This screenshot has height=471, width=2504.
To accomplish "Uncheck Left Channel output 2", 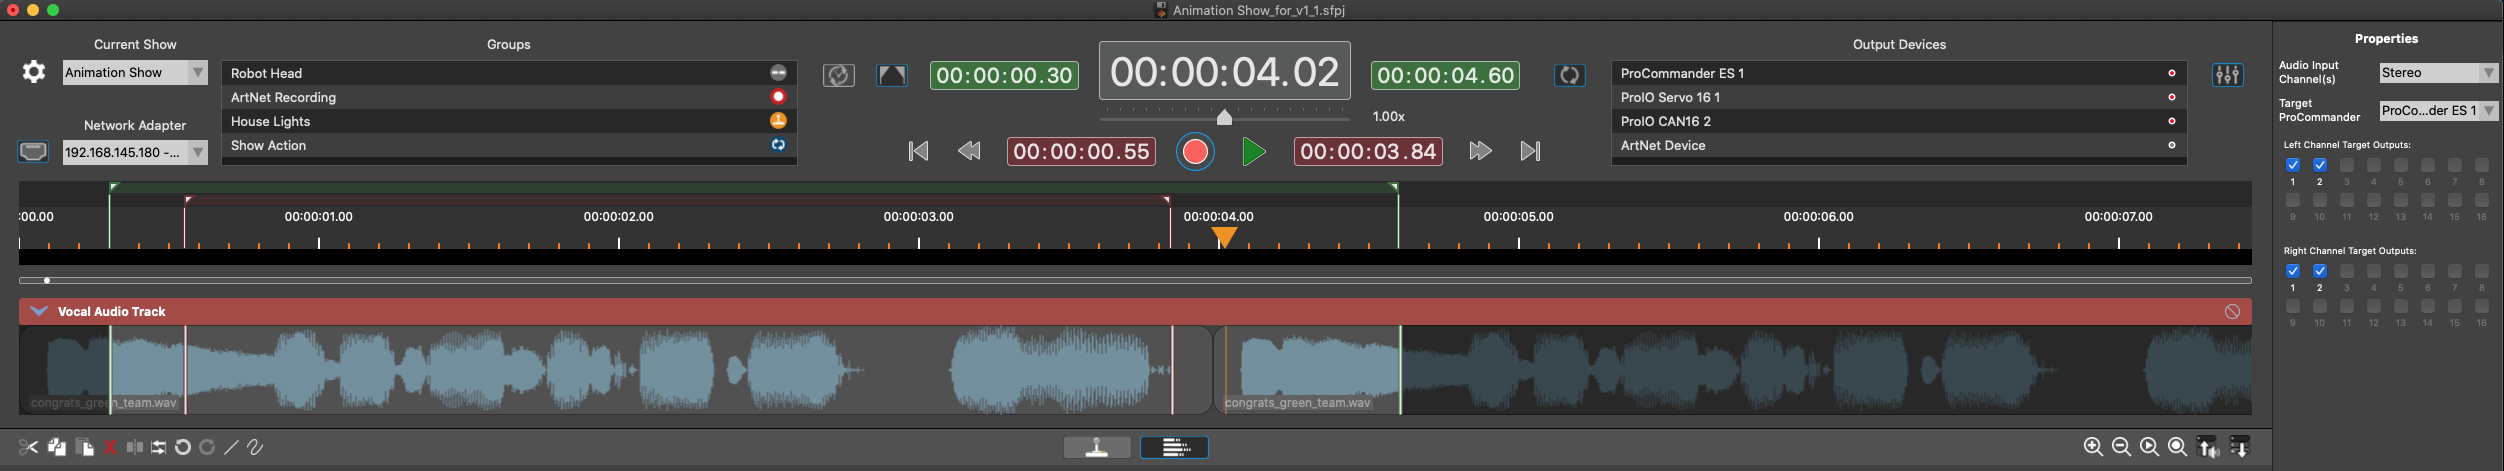I will [x=2319, y=165].
